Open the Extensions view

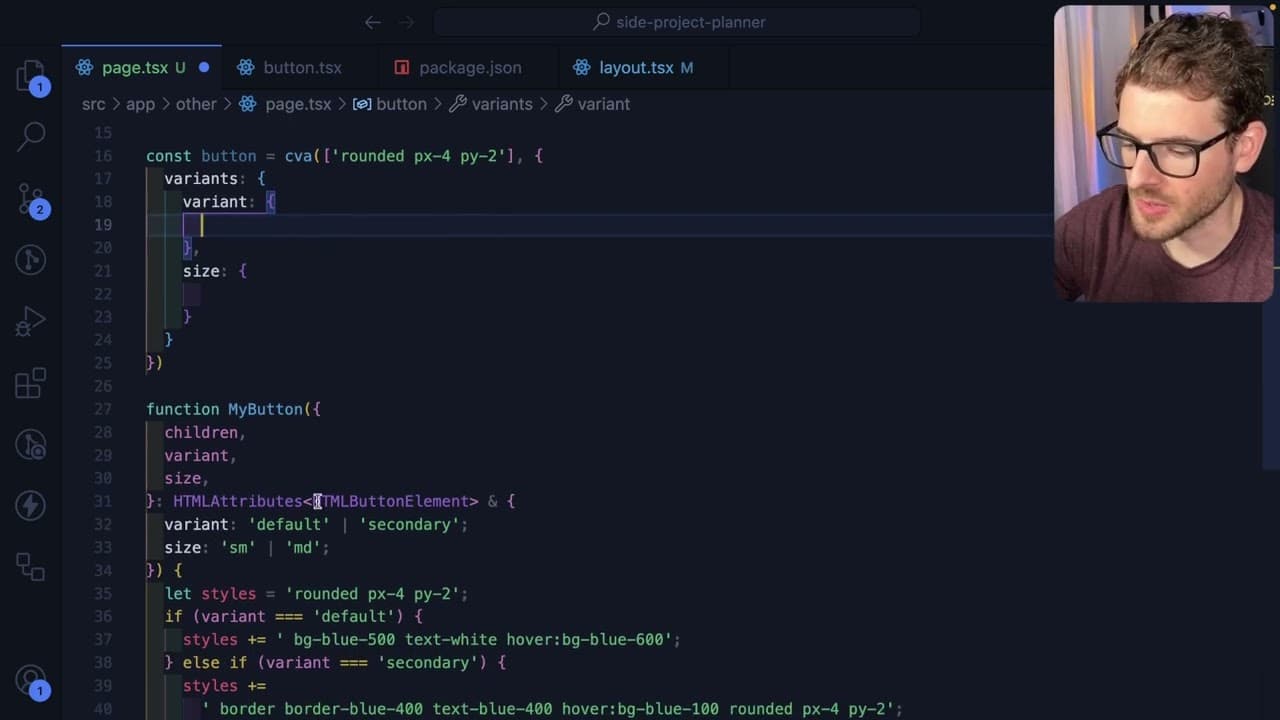[x=30, y=383]
